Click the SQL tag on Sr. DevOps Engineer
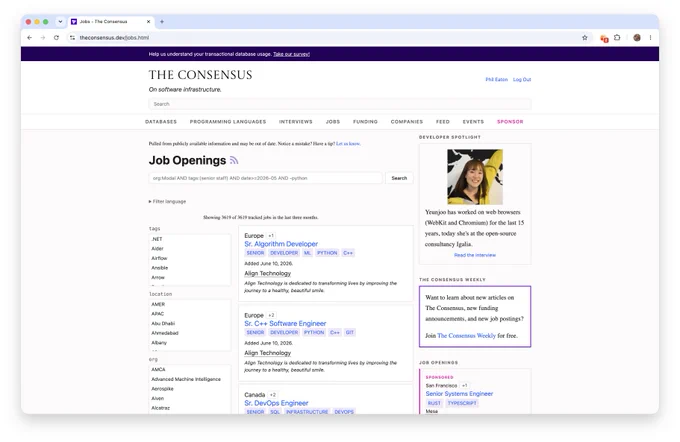Screen dimensions: 680x442 coord(275,412)
